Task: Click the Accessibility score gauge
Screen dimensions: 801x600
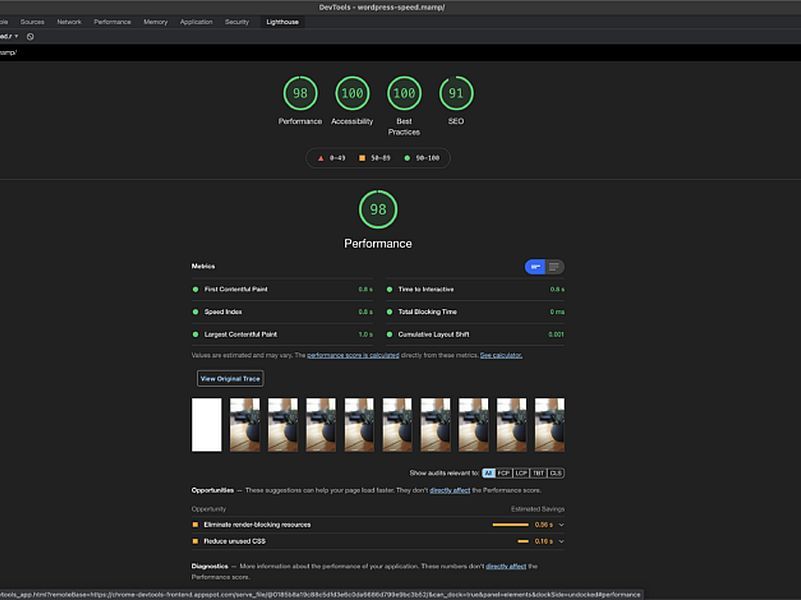Action: [352, 93]
